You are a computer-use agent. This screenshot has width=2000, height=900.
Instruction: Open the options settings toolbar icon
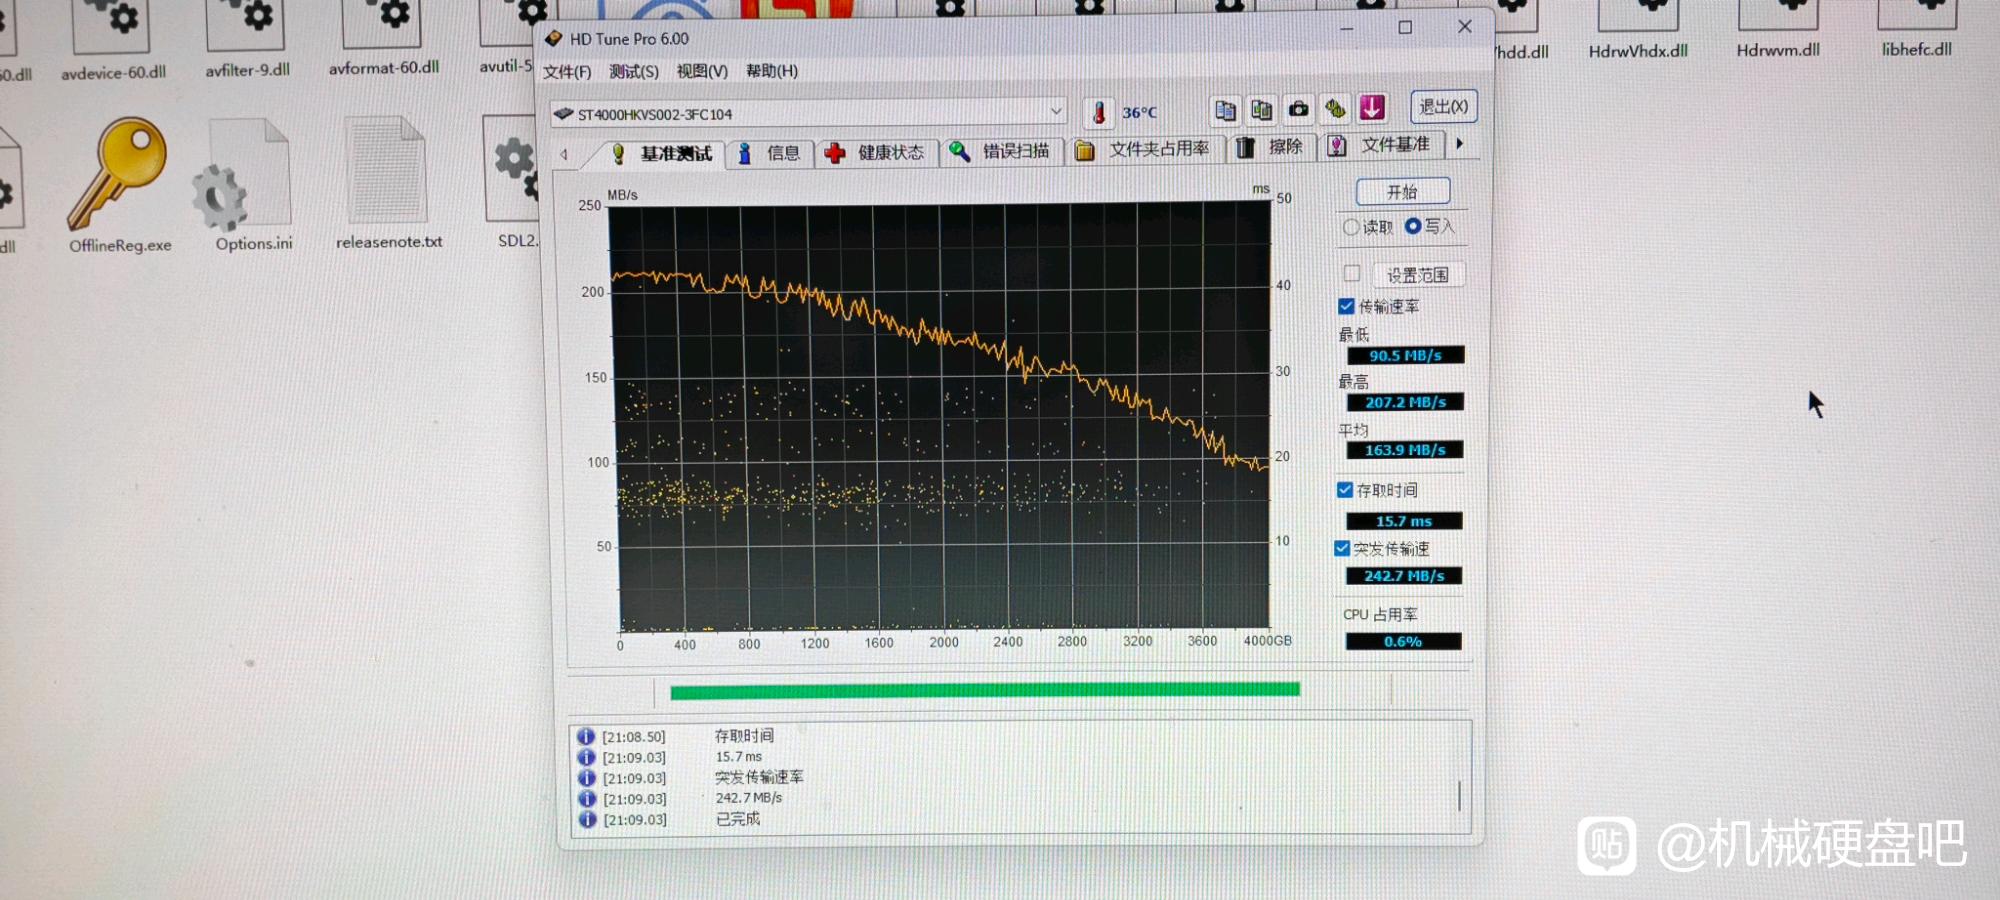coord(1335,108)
